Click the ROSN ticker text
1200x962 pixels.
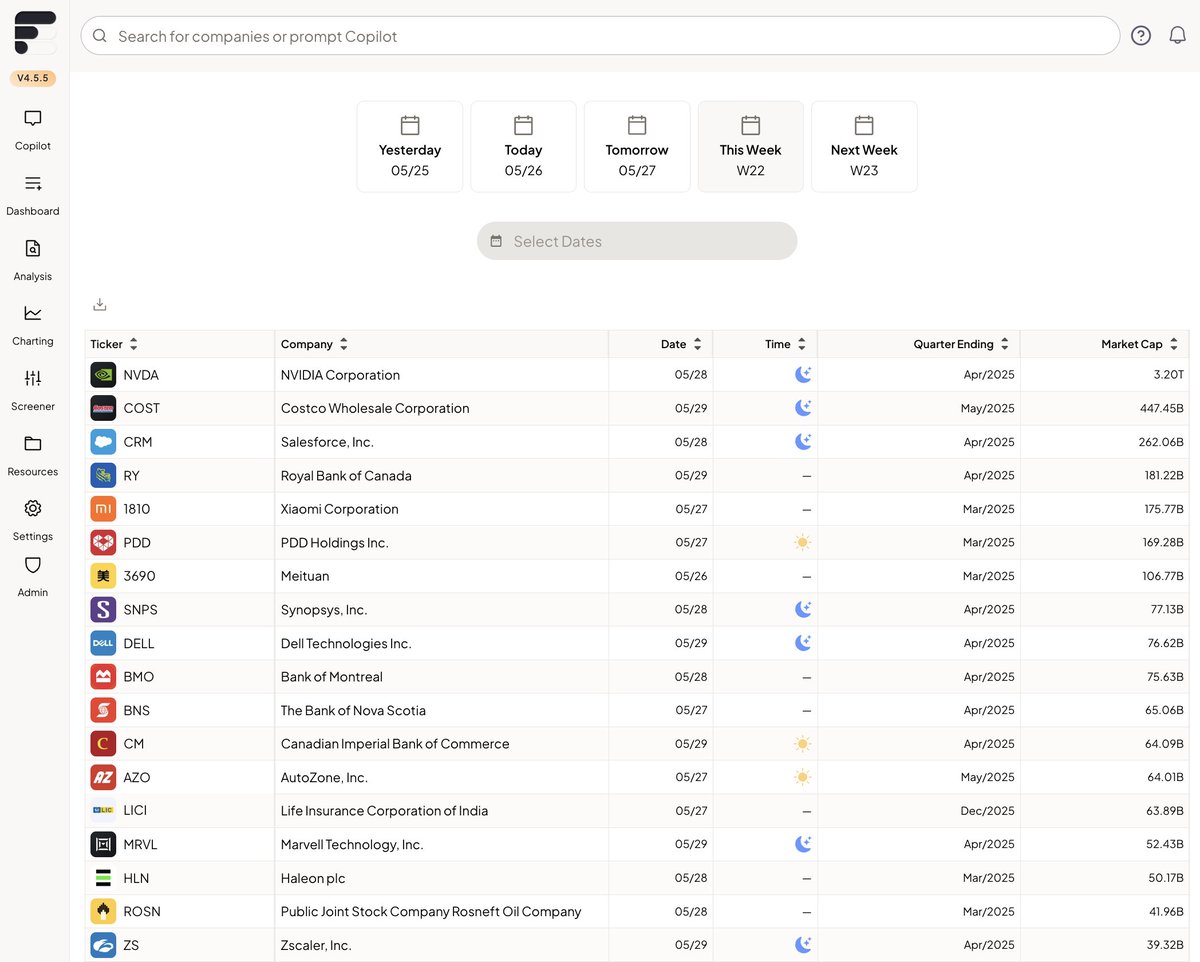pyautogui.click(x=142, y=911)
